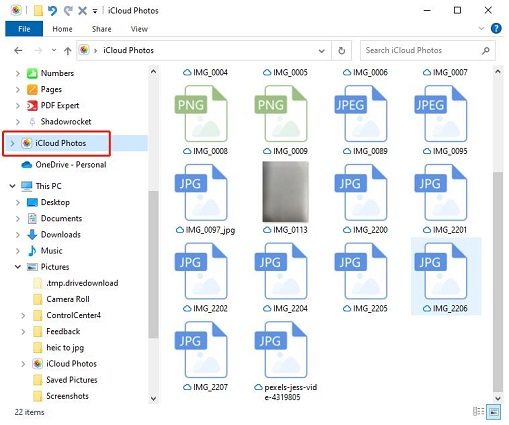Screen dimensions: 509x425
Task: Select JPEG file IMG_0089
Action: (365, 120)
